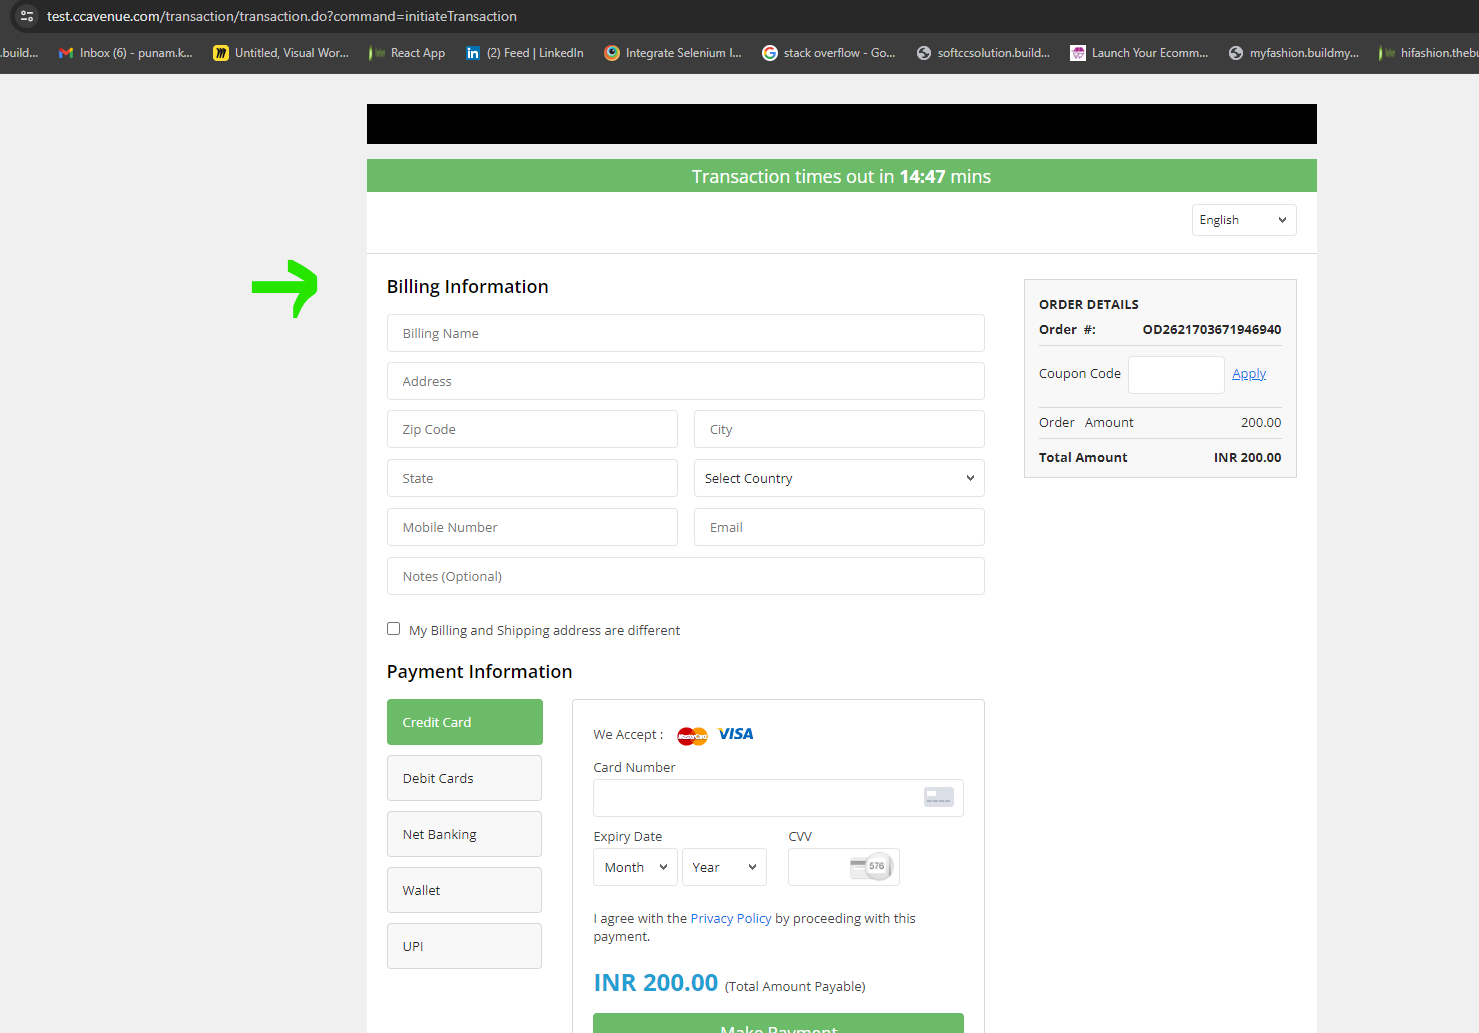Click the Billing Name field
1479x1033 pixels.
686,333
